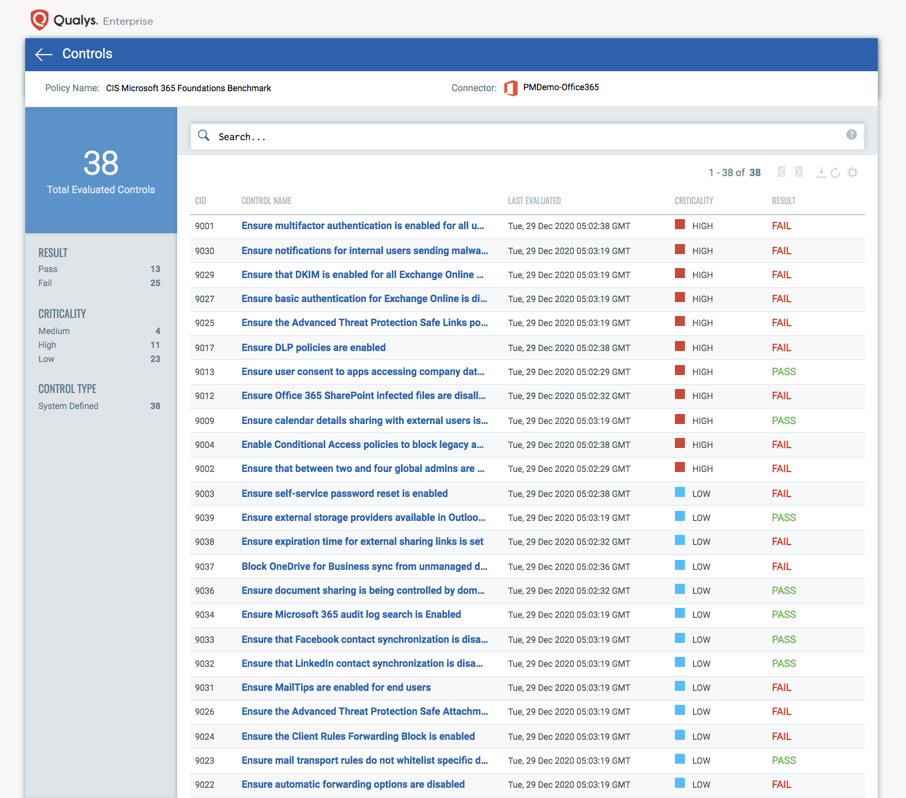Sort by Control Name column header

click(x=266, y=201)
